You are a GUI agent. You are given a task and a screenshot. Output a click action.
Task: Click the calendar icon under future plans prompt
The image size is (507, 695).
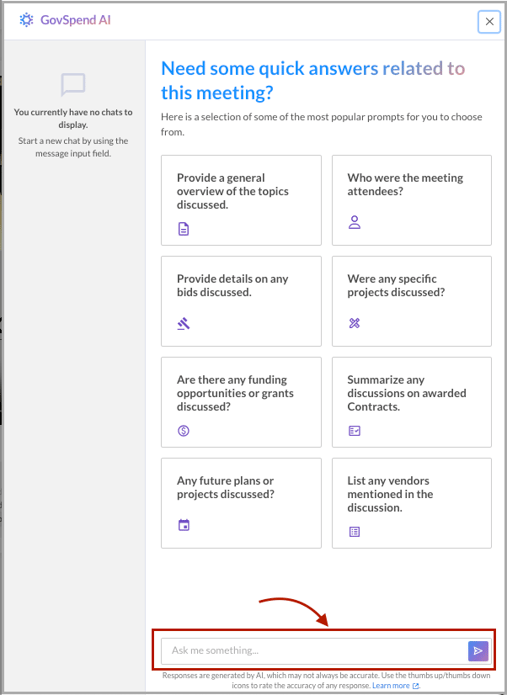point(183,525)
